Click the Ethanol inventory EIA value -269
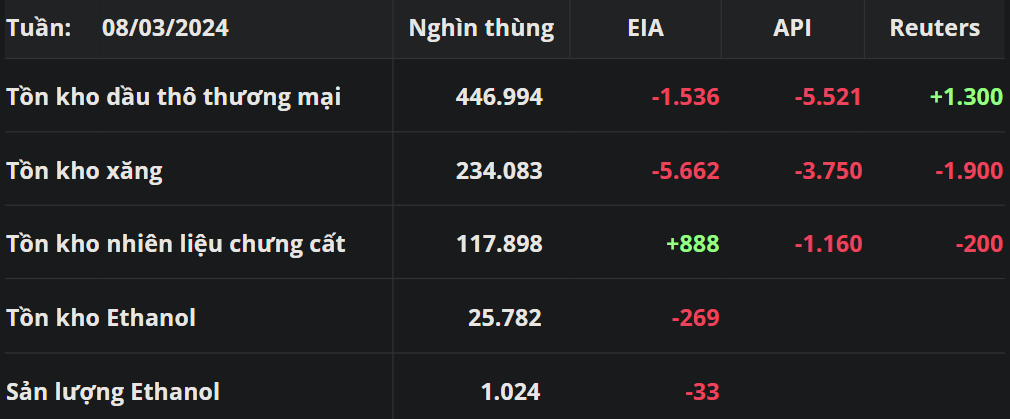The height and width of the screenshot is (419, 1010). (696, 318)
